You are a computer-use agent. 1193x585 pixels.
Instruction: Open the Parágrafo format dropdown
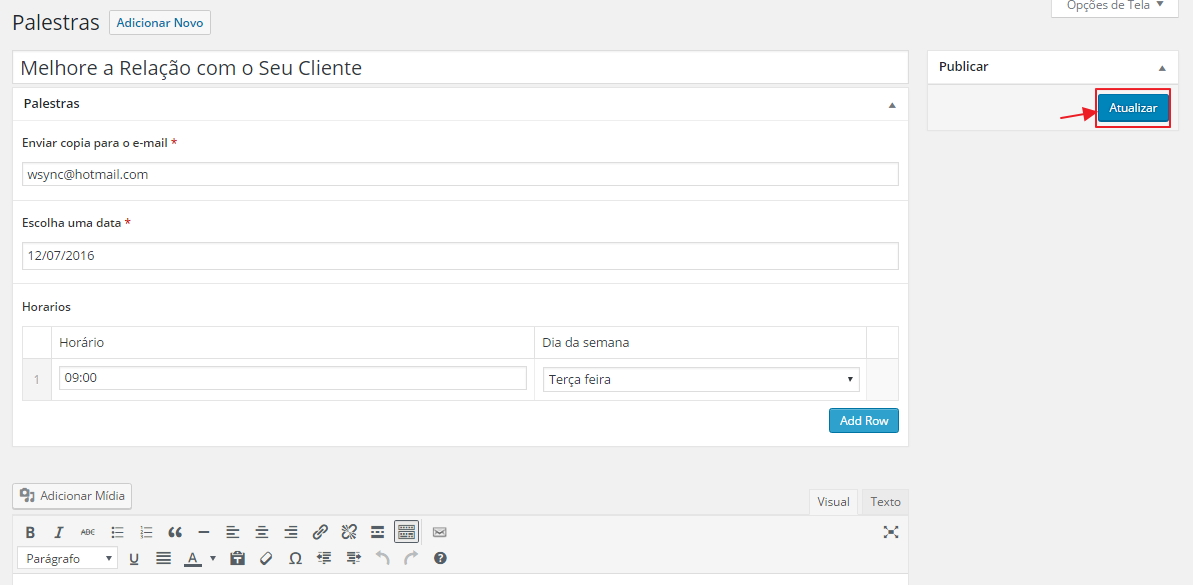pyautogui.click(x=67, y=558)
